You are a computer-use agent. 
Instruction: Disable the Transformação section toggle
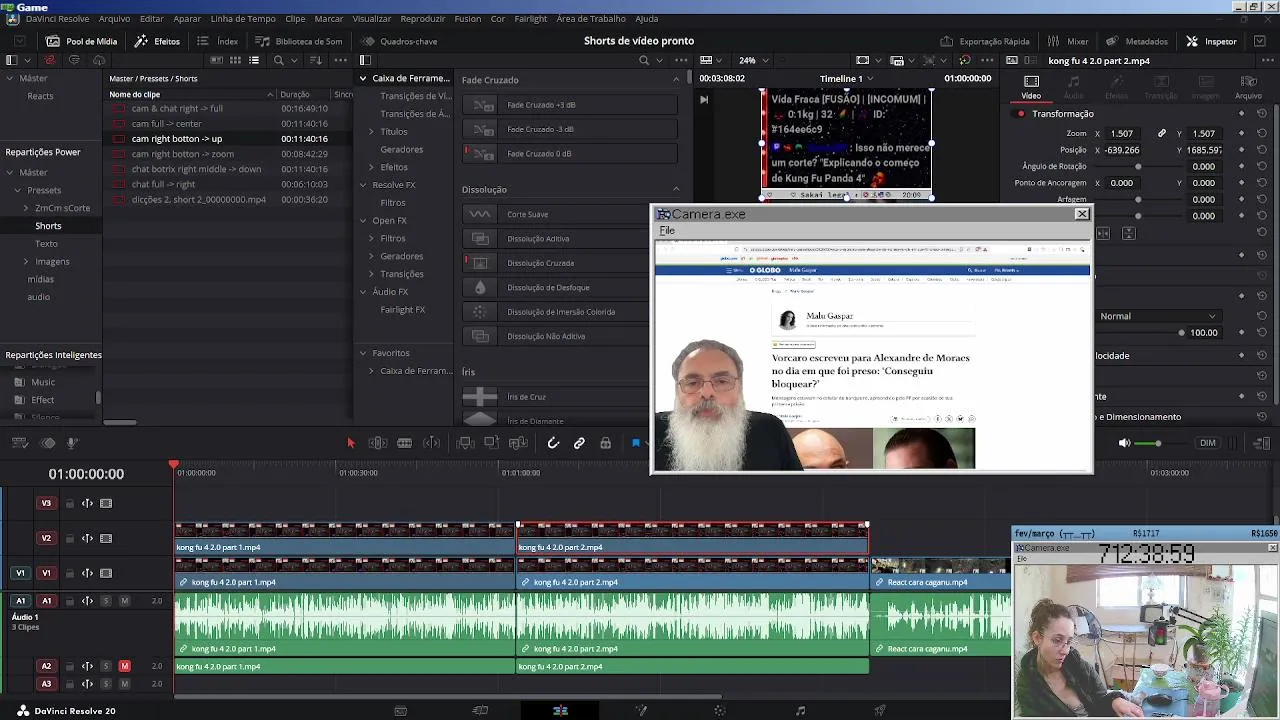point(1020,114)
